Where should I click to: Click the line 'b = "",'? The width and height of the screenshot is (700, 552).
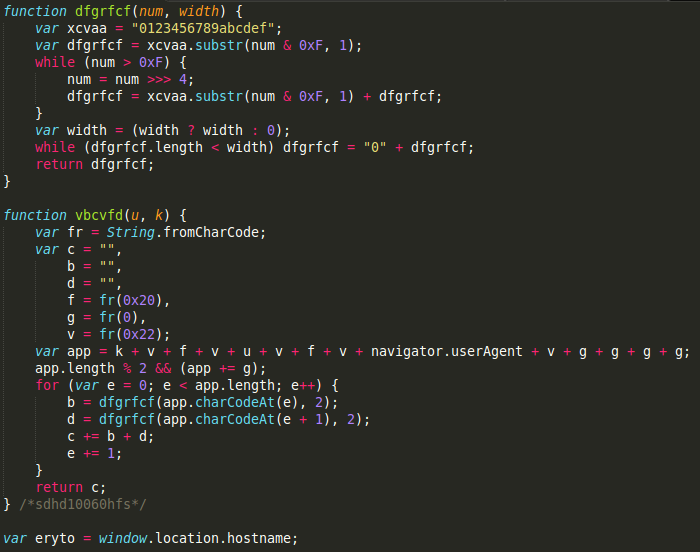coord(94,266)
